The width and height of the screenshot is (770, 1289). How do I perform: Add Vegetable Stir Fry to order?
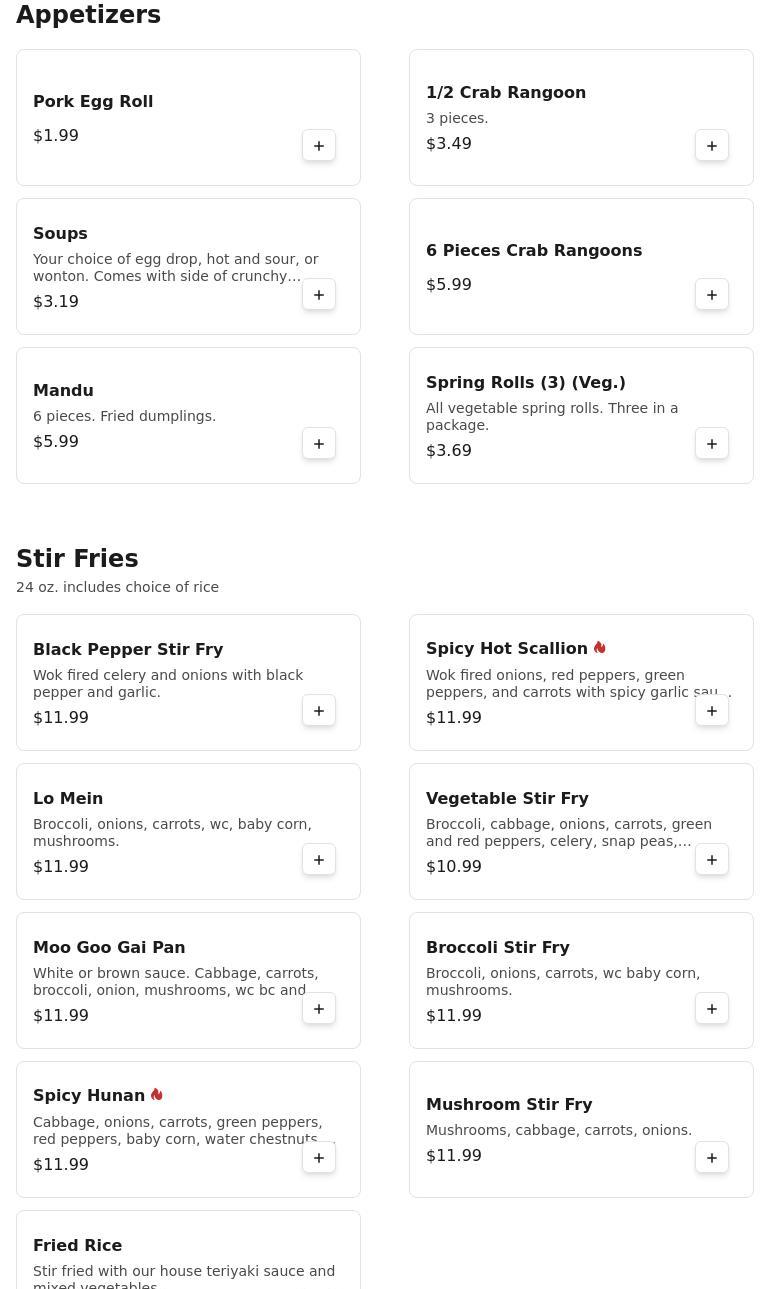(x=712, y=860)
